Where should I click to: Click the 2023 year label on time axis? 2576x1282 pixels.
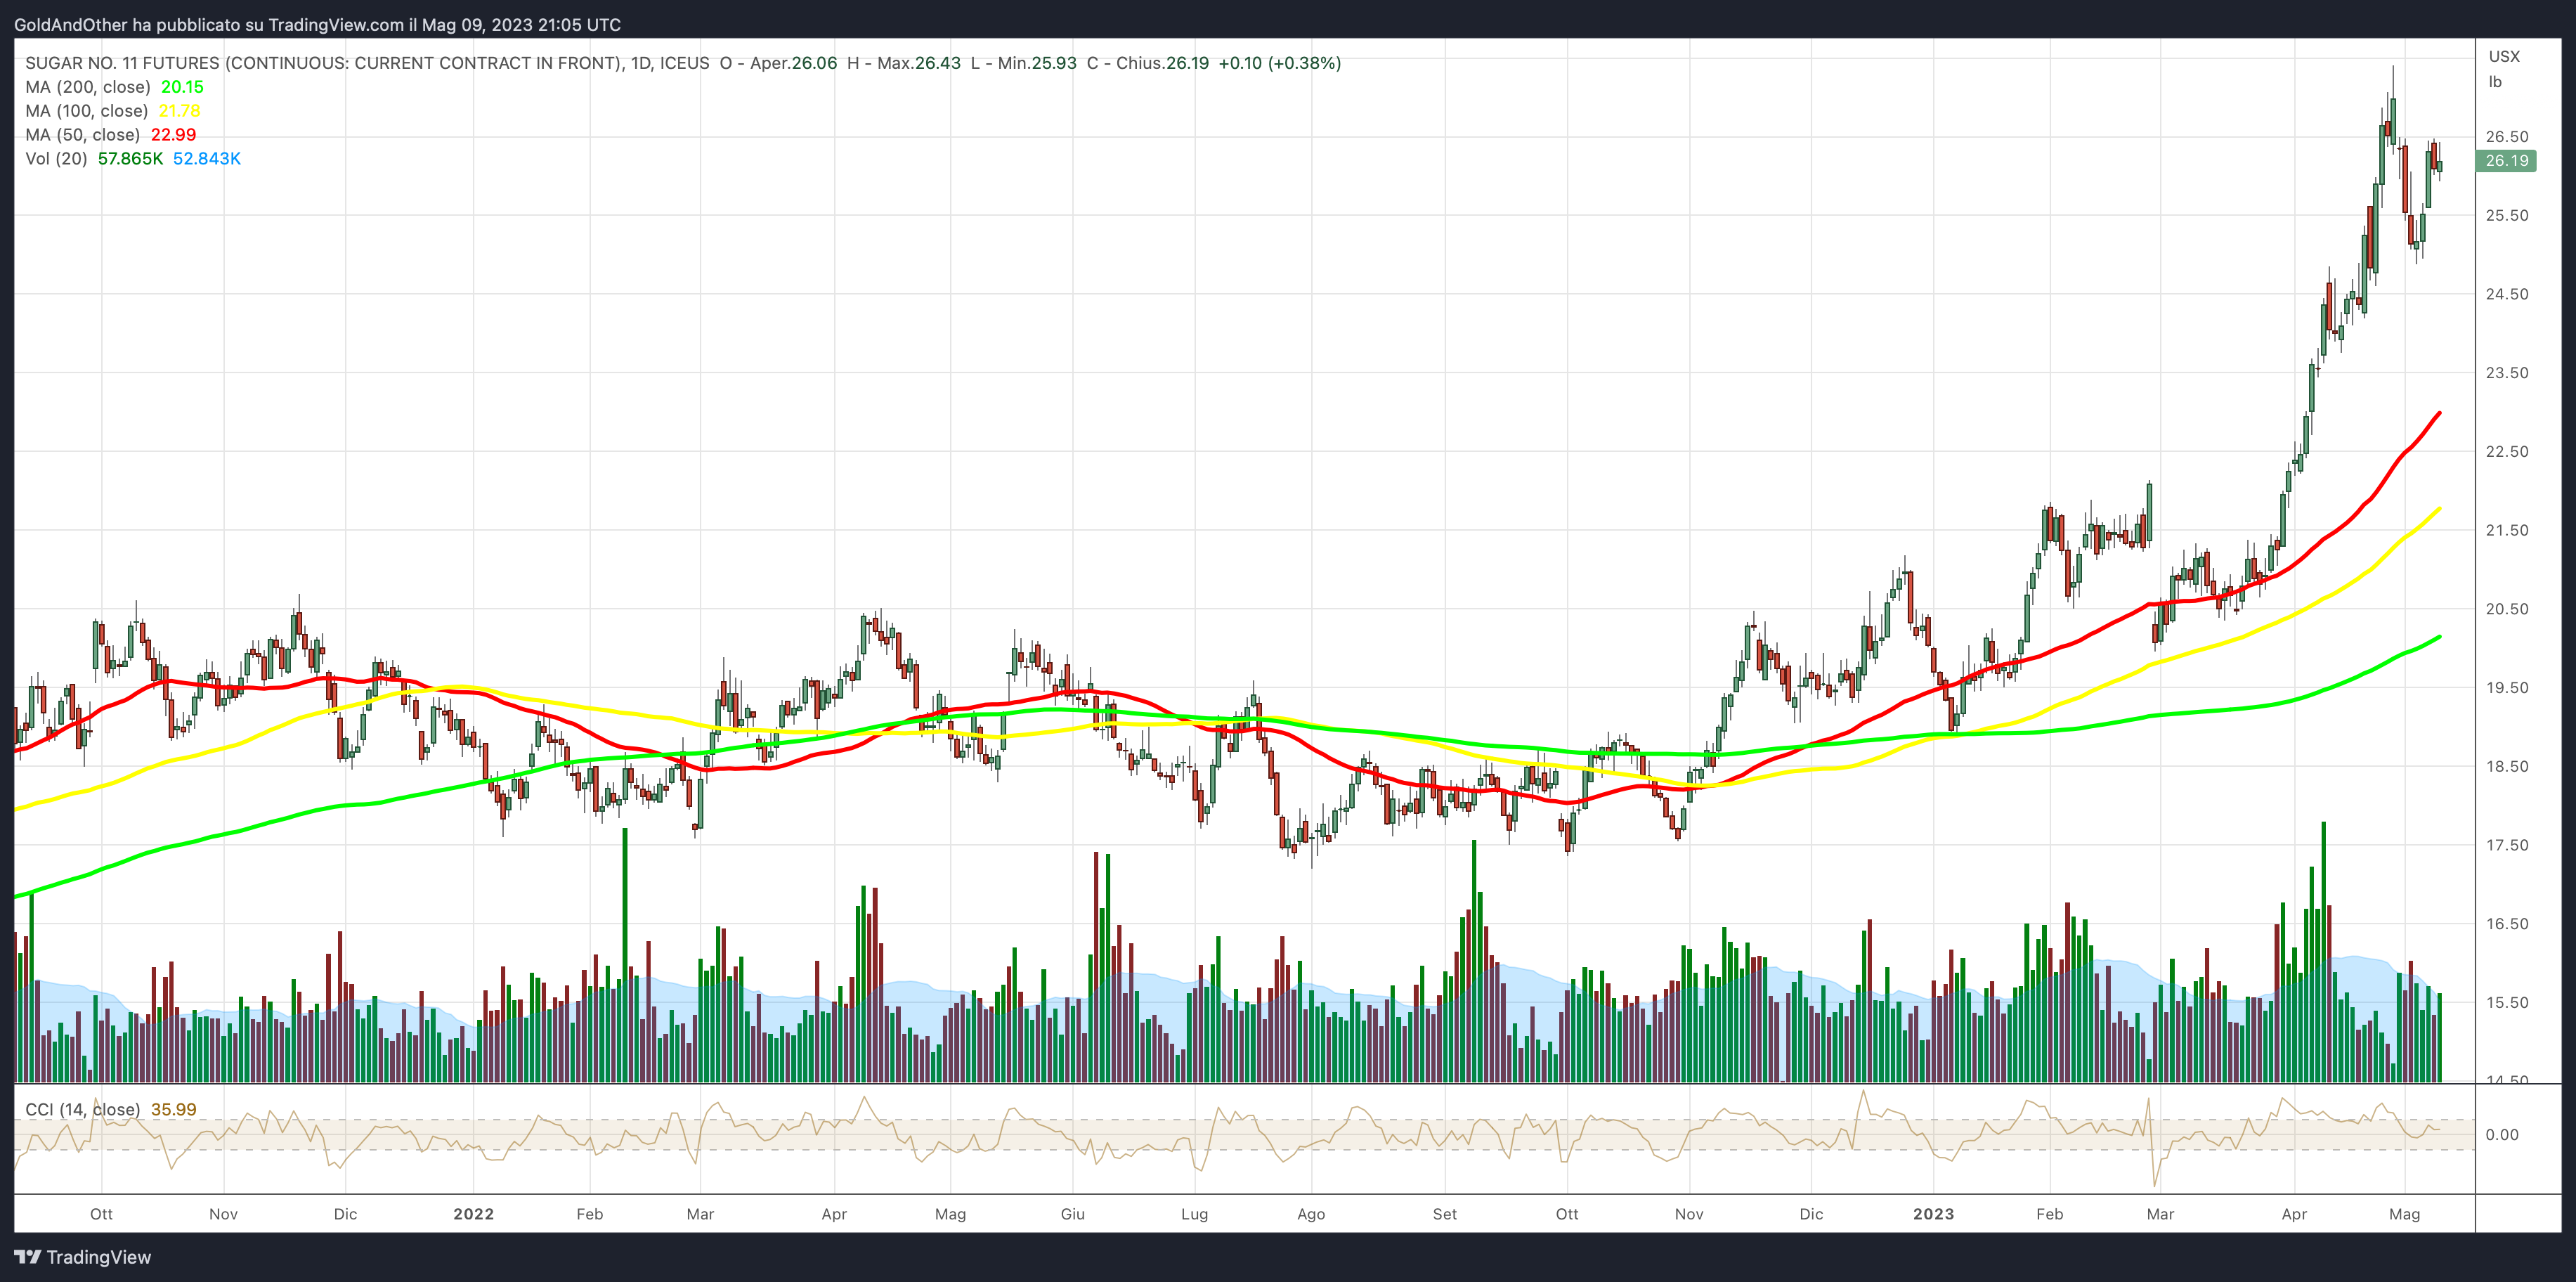[1933, 1214]
